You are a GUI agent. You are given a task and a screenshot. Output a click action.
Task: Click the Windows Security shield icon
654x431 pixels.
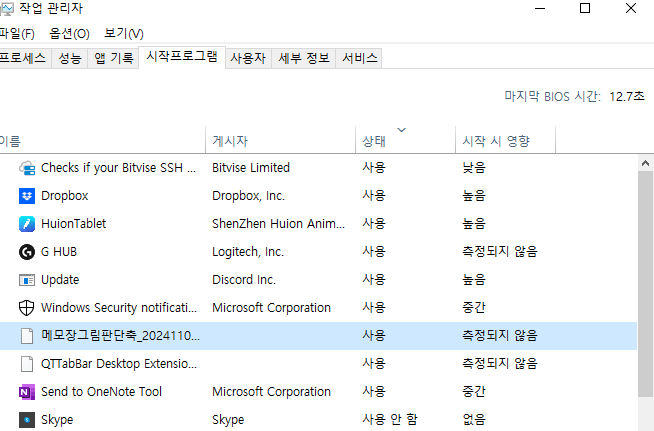point(27,307)
